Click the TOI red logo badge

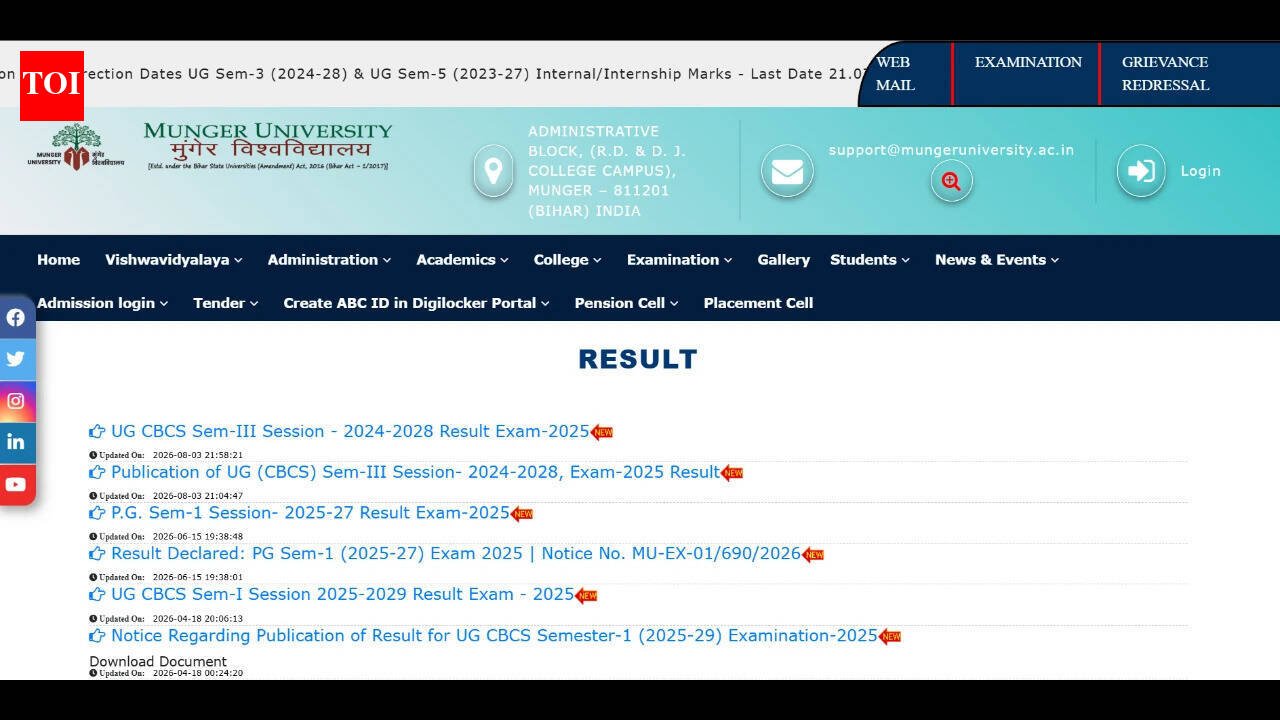pos(52,84)
